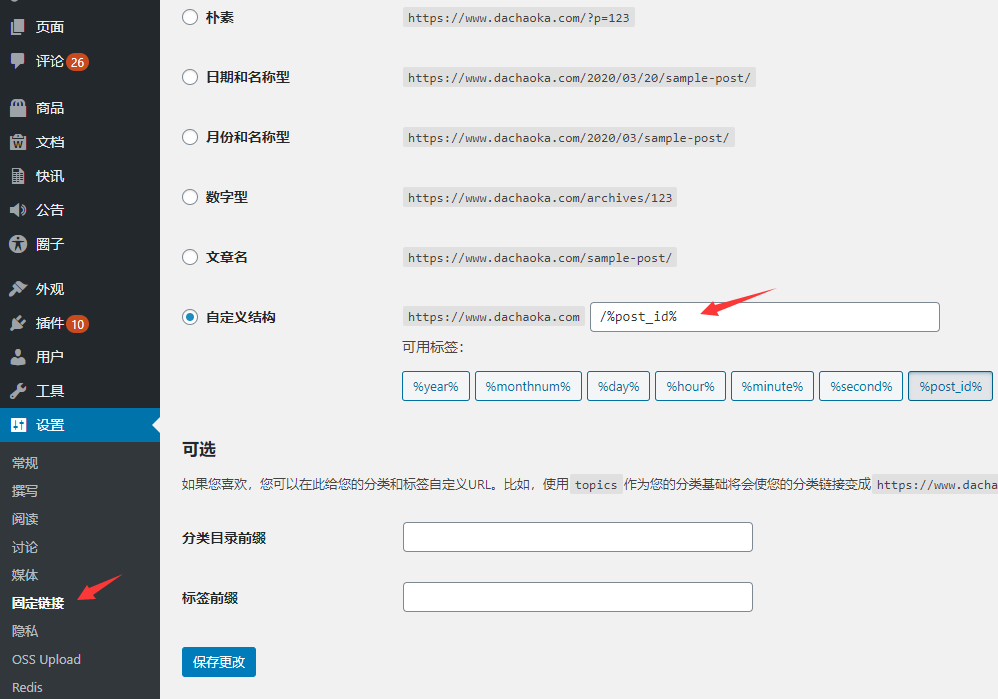Image resolution: width=998 pixels, height=699 pixels.
Task: Insert the %hour% tag
Action: click(691, 386)
